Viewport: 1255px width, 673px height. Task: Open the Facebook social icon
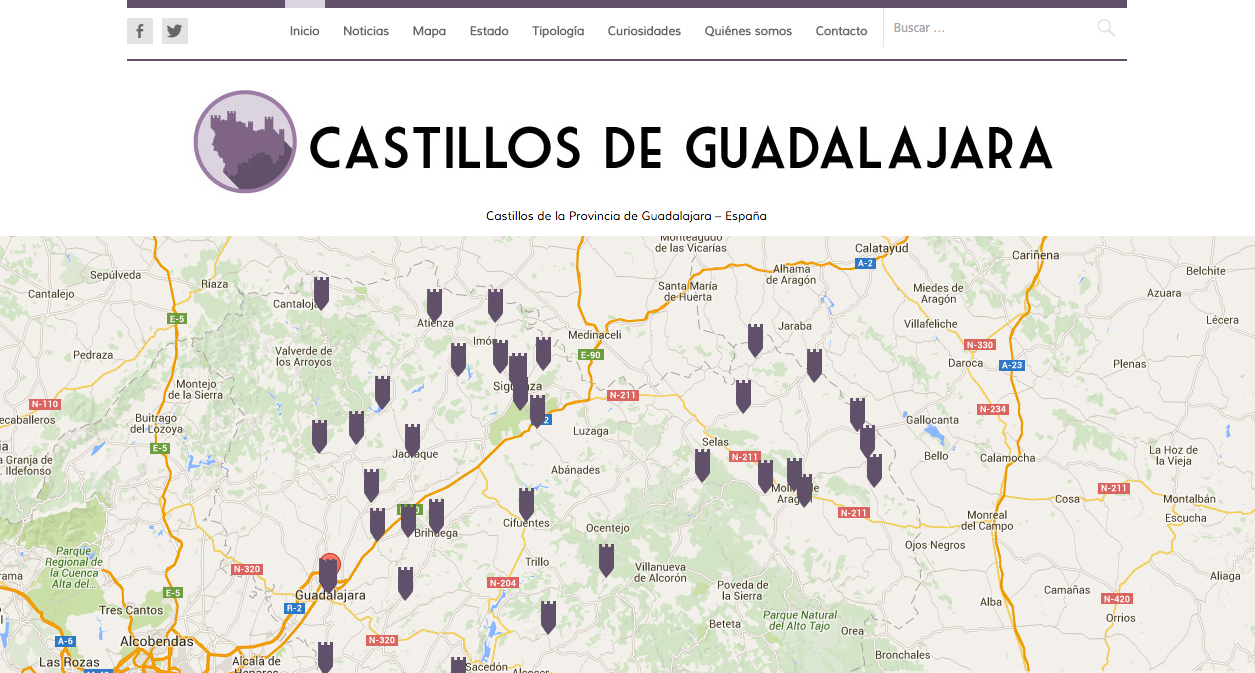pyautogui.click(x=140, y=31)
